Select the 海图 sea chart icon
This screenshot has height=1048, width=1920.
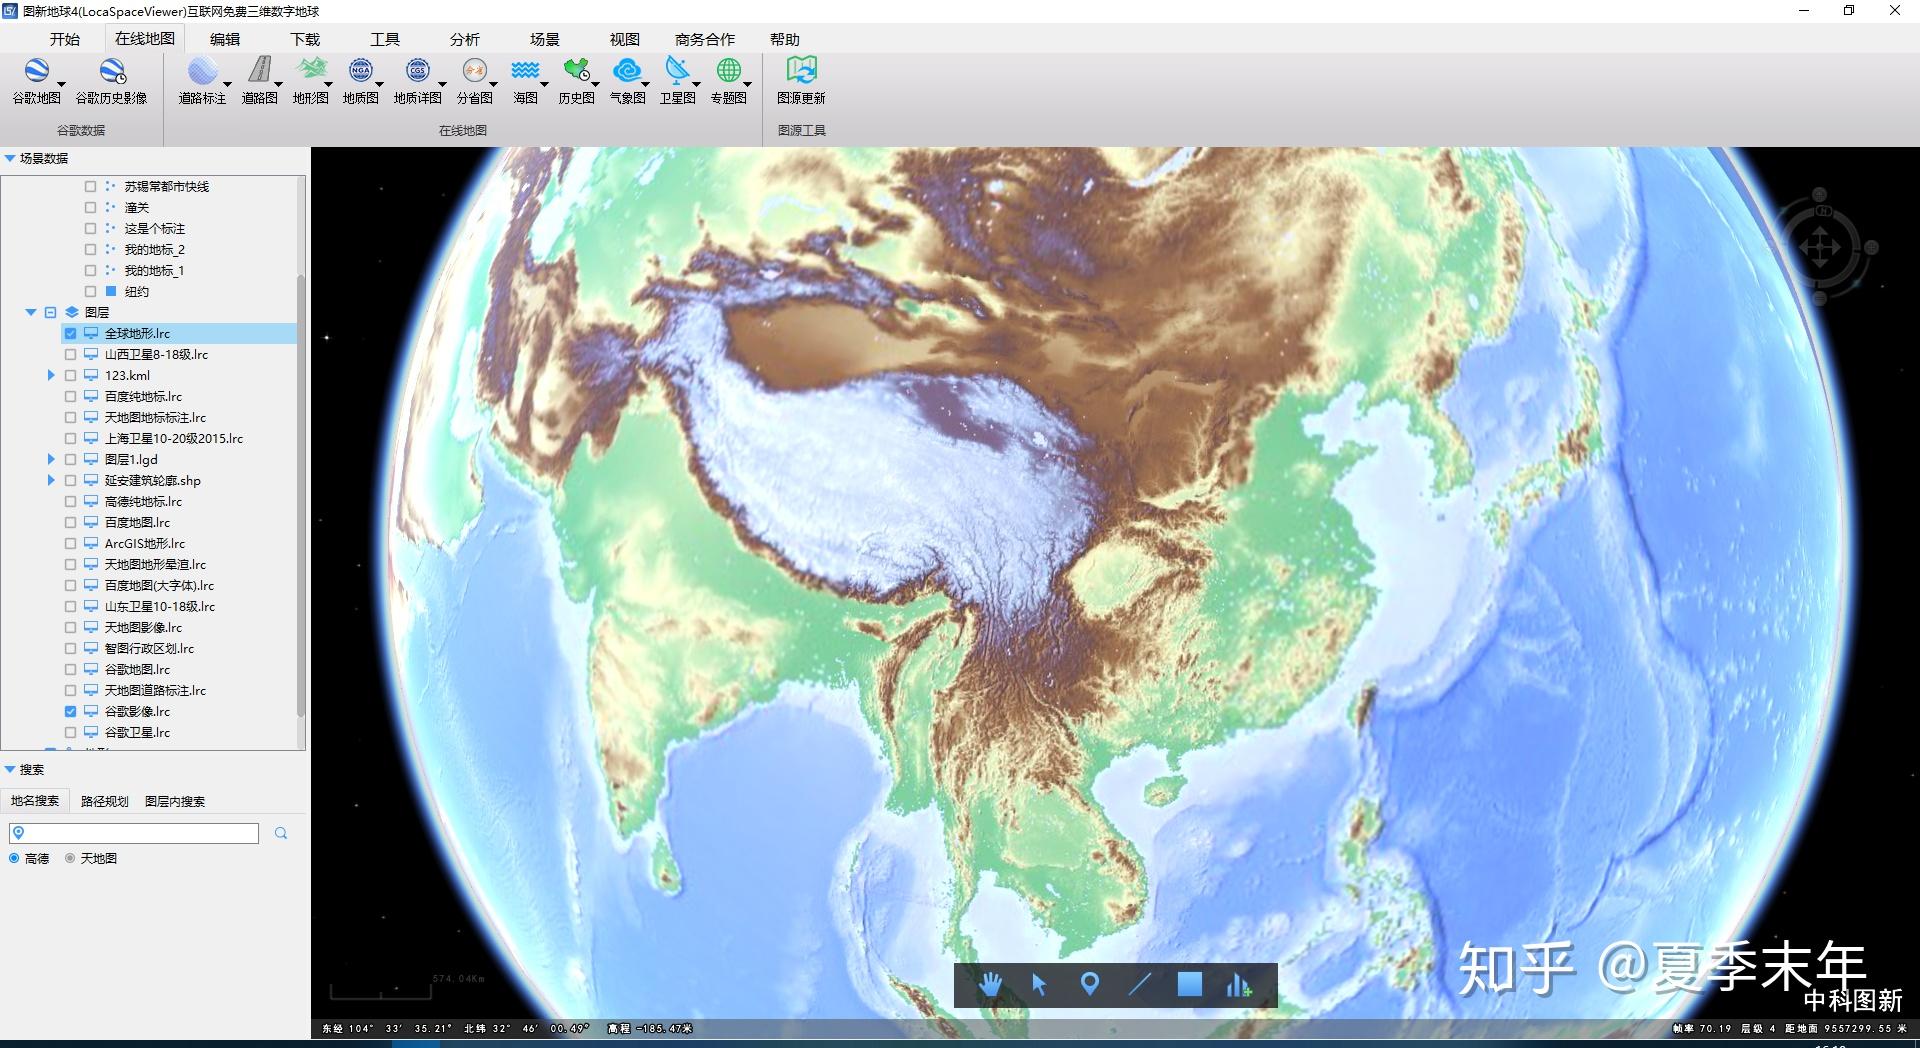[x=525, y=80]
